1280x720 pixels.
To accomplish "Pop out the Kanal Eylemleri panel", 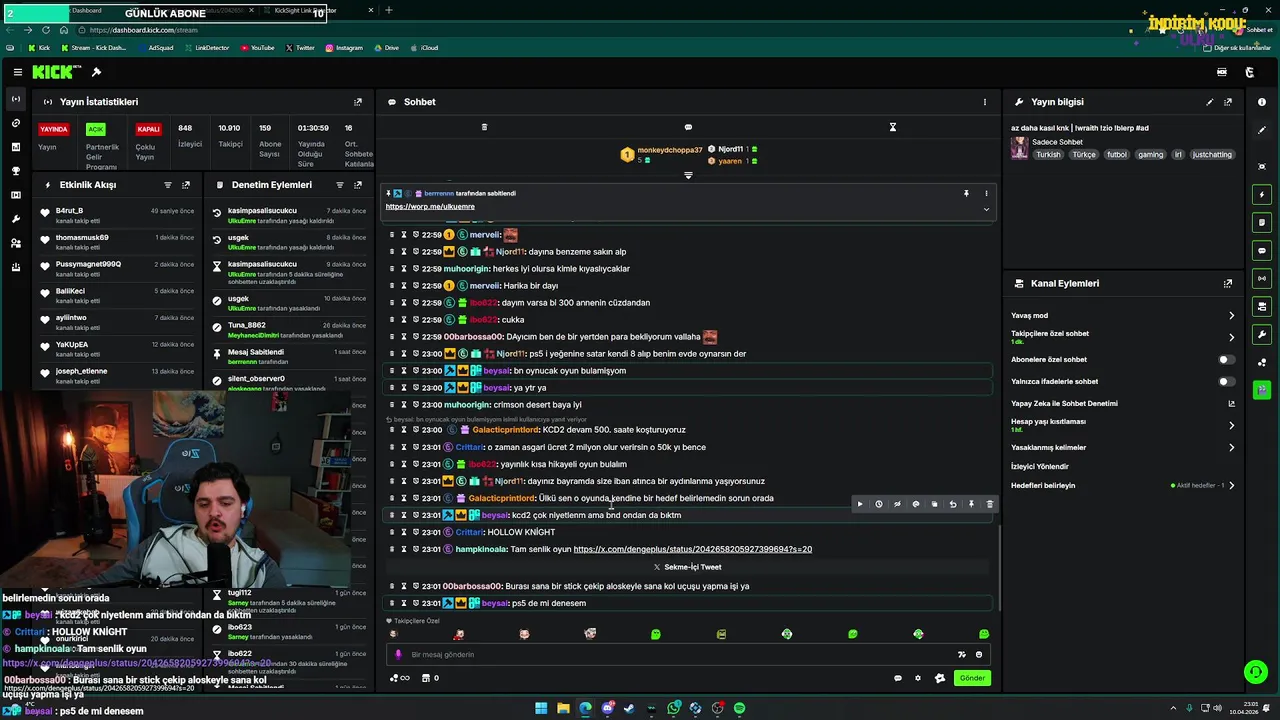I will [x=1228, y=283].
